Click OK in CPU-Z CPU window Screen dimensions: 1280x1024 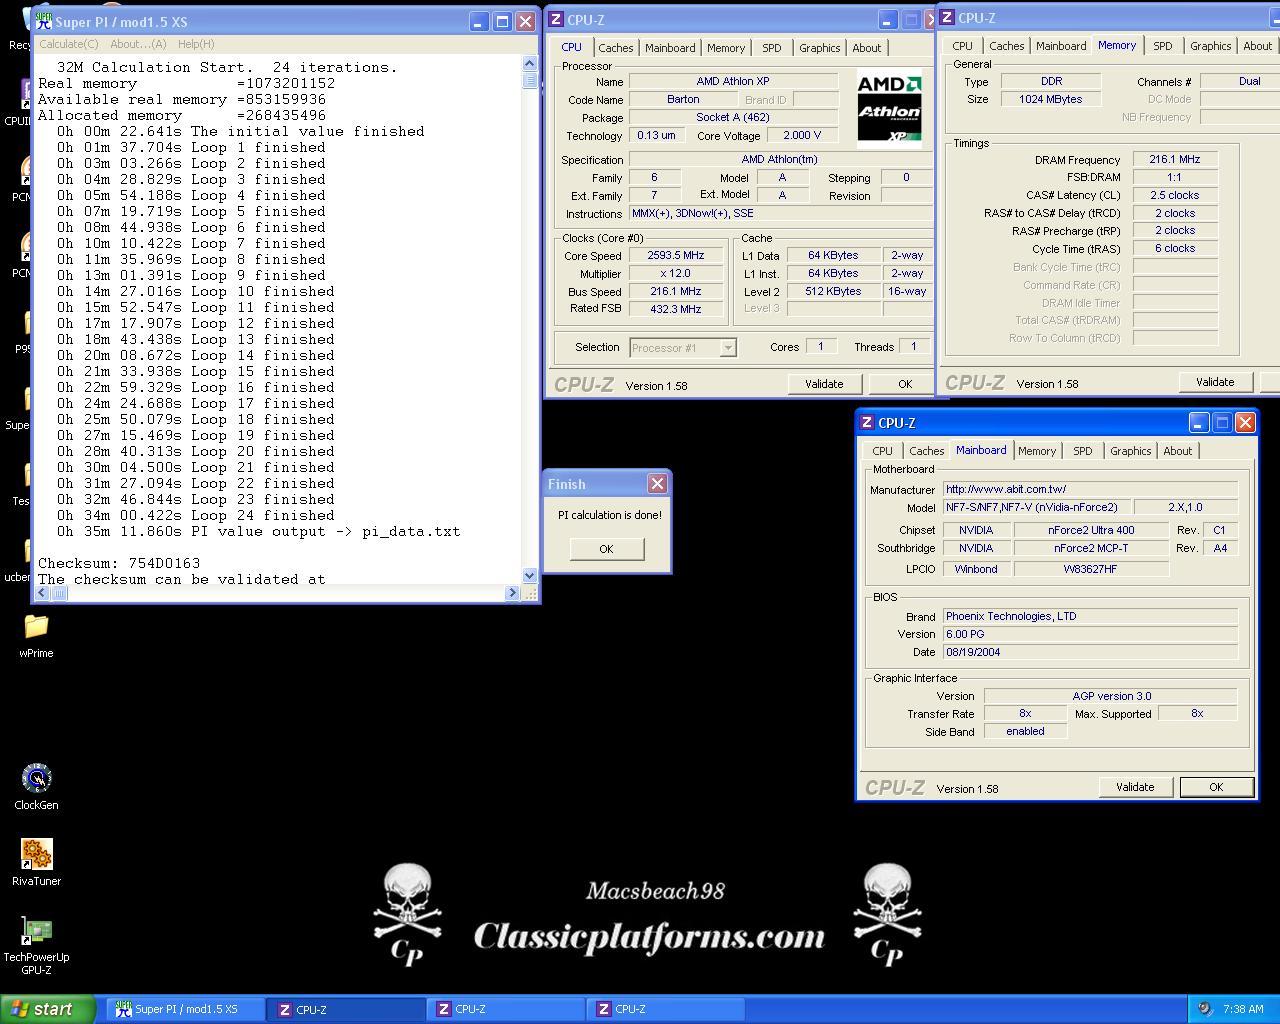pos(905,384)
